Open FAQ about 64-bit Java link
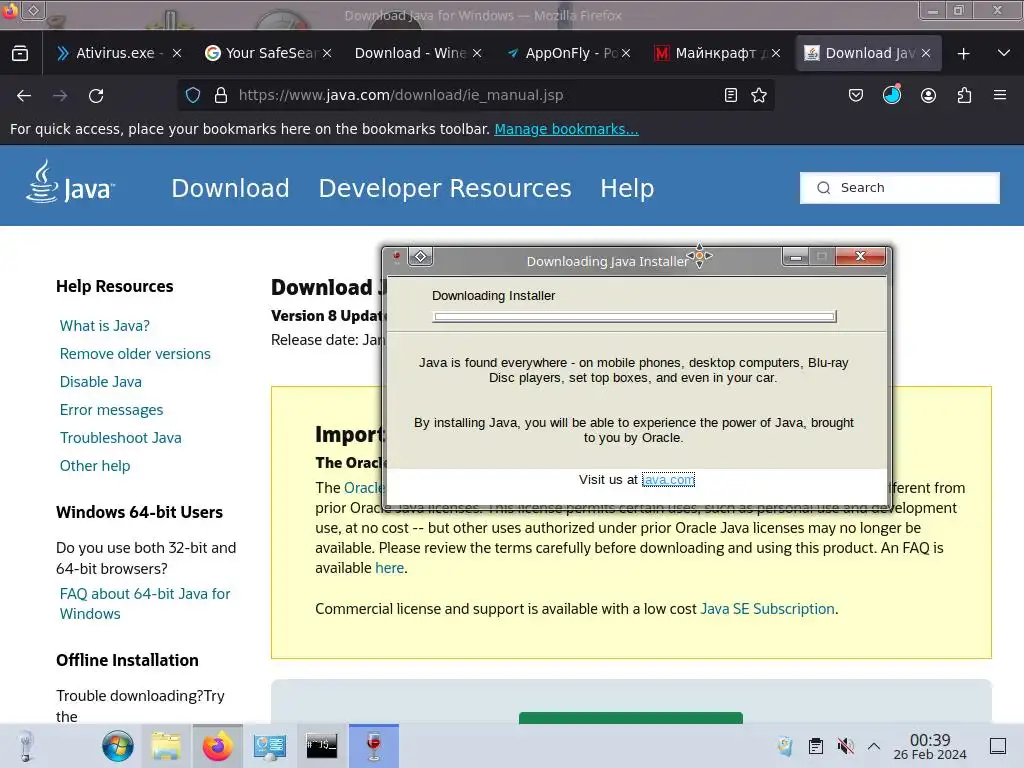 coord(145,603)
